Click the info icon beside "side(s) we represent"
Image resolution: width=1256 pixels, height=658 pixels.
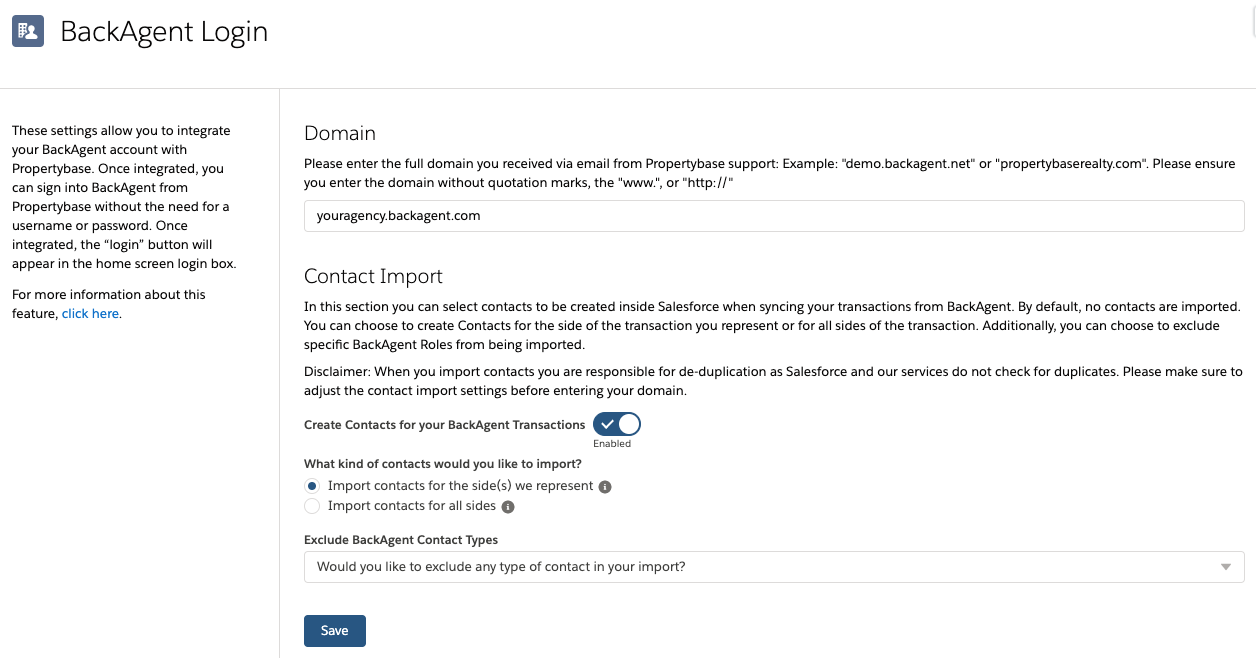click(607, 486)
